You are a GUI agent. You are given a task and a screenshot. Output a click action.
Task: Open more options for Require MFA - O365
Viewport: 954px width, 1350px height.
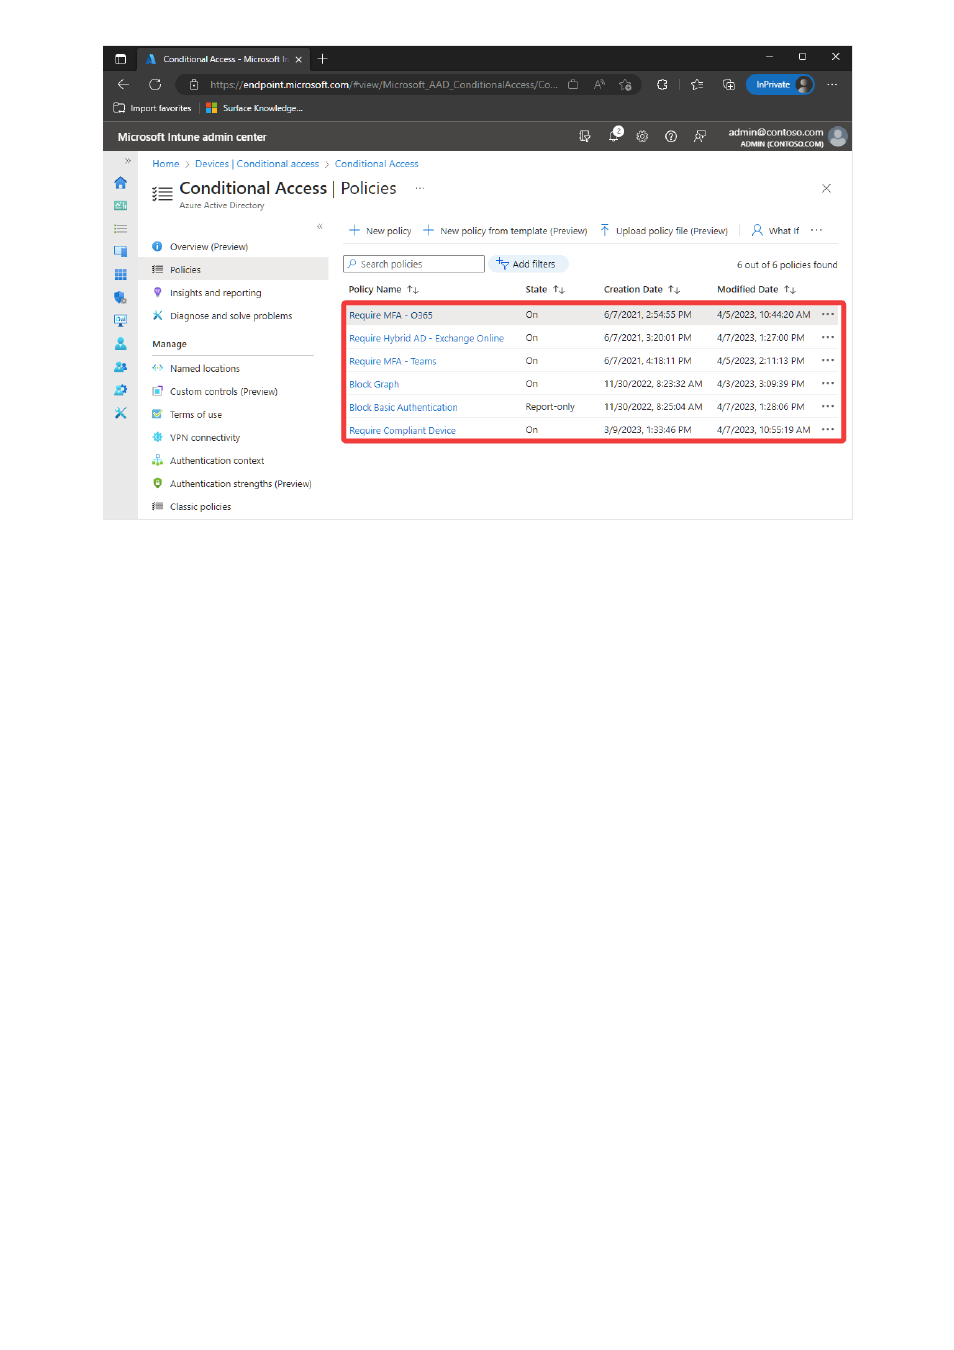[828, 315]
